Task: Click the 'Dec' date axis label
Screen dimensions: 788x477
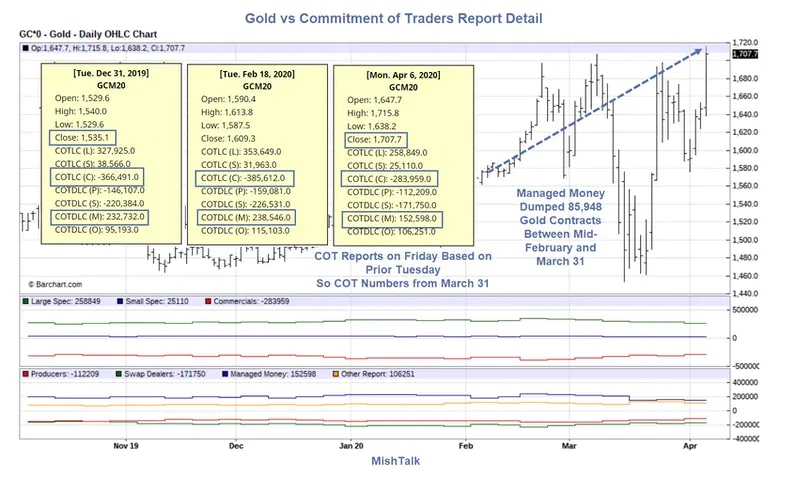Action: tap(236, 446)
